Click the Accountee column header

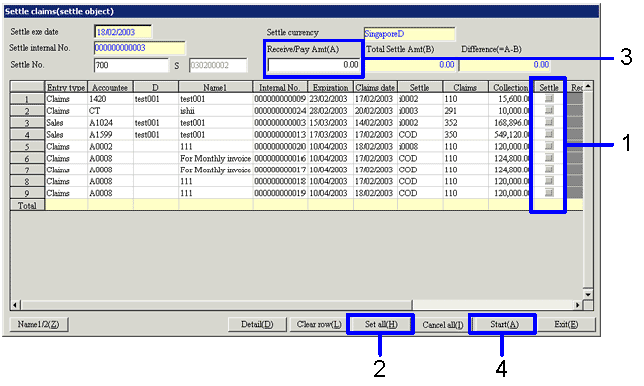(110, 87)
